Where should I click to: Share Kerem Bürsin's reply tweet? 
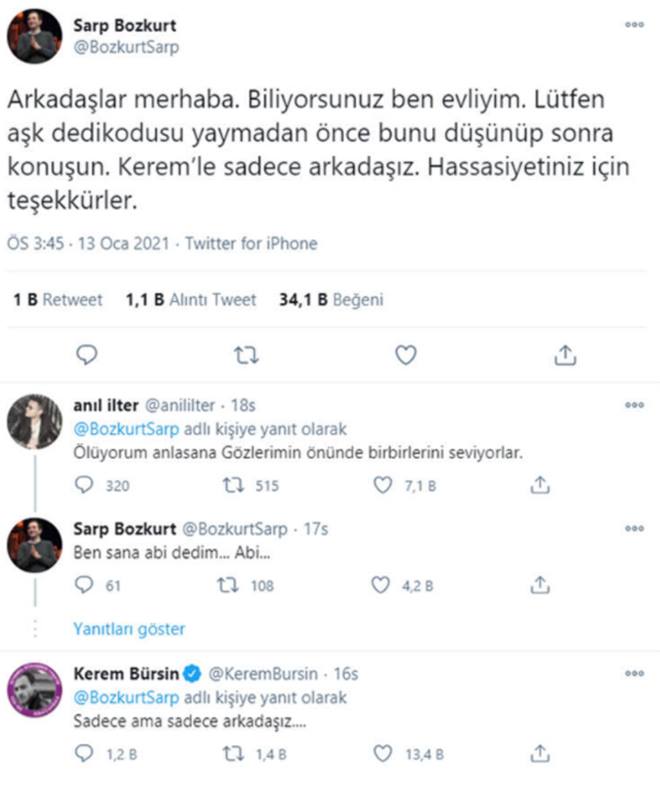(540, 753)
